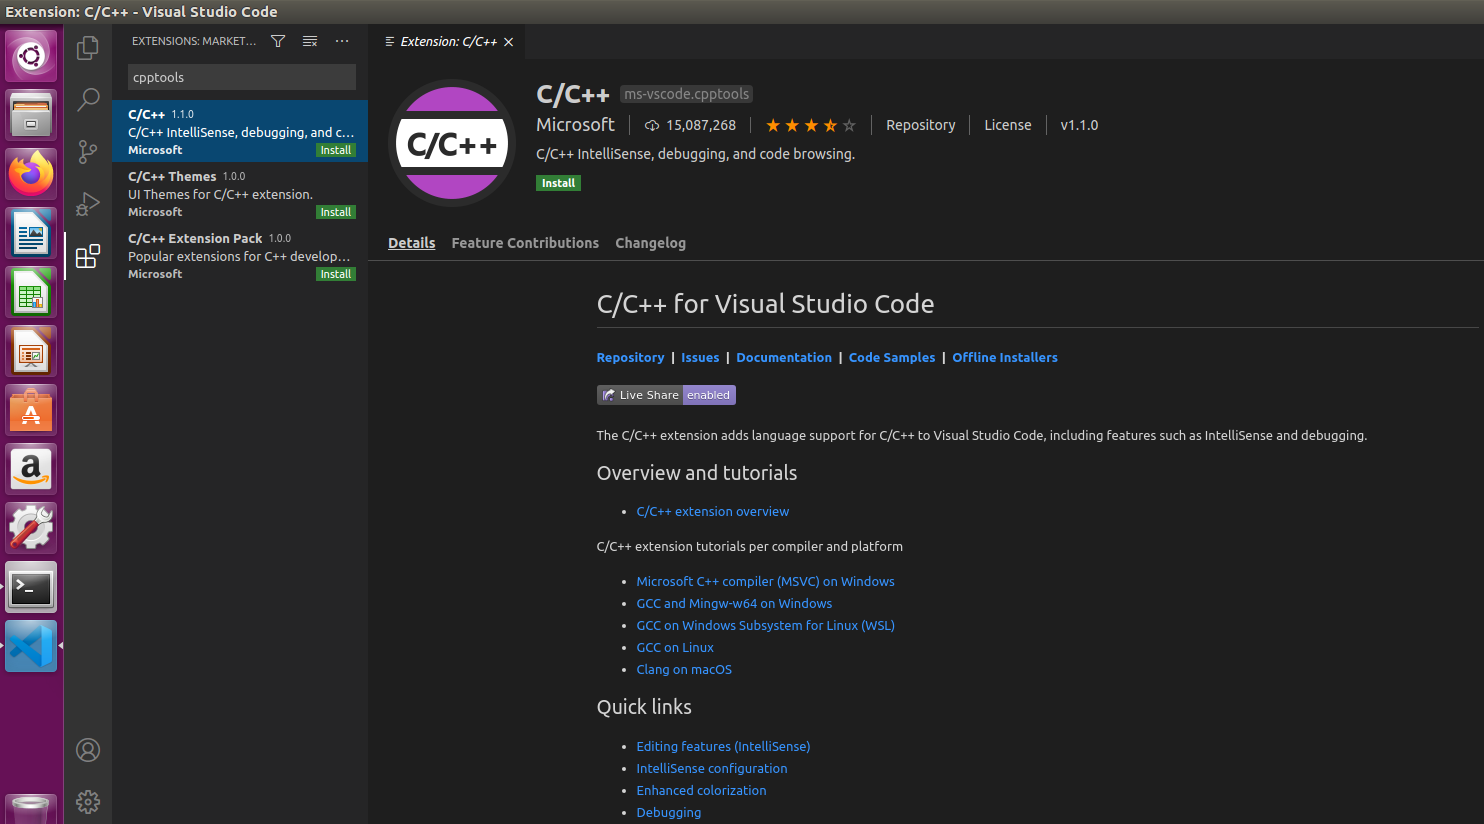
Task: Click the C/C++ extension logo
Action: [x=452, y=143]
